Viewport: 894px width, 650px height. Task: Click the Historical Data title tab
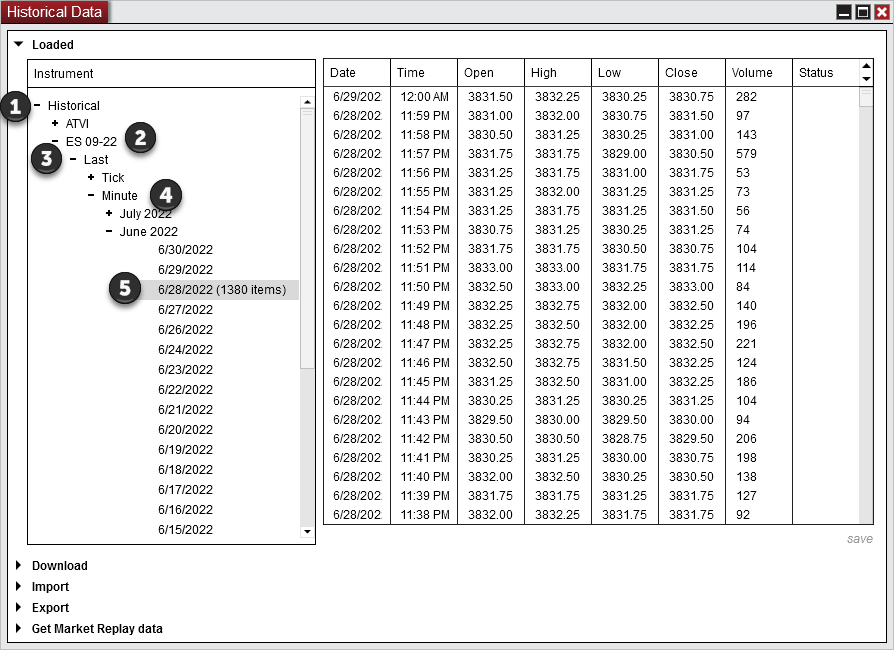pos(54,11)
